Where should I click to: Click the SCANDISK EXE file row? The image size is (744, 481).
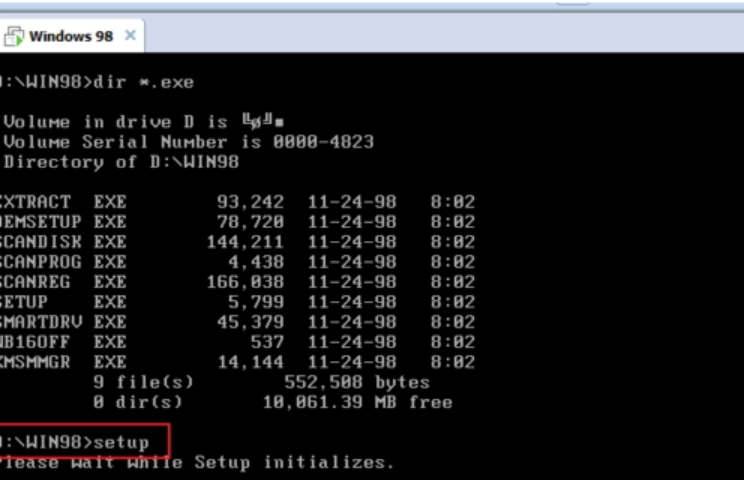coord(237,242)
